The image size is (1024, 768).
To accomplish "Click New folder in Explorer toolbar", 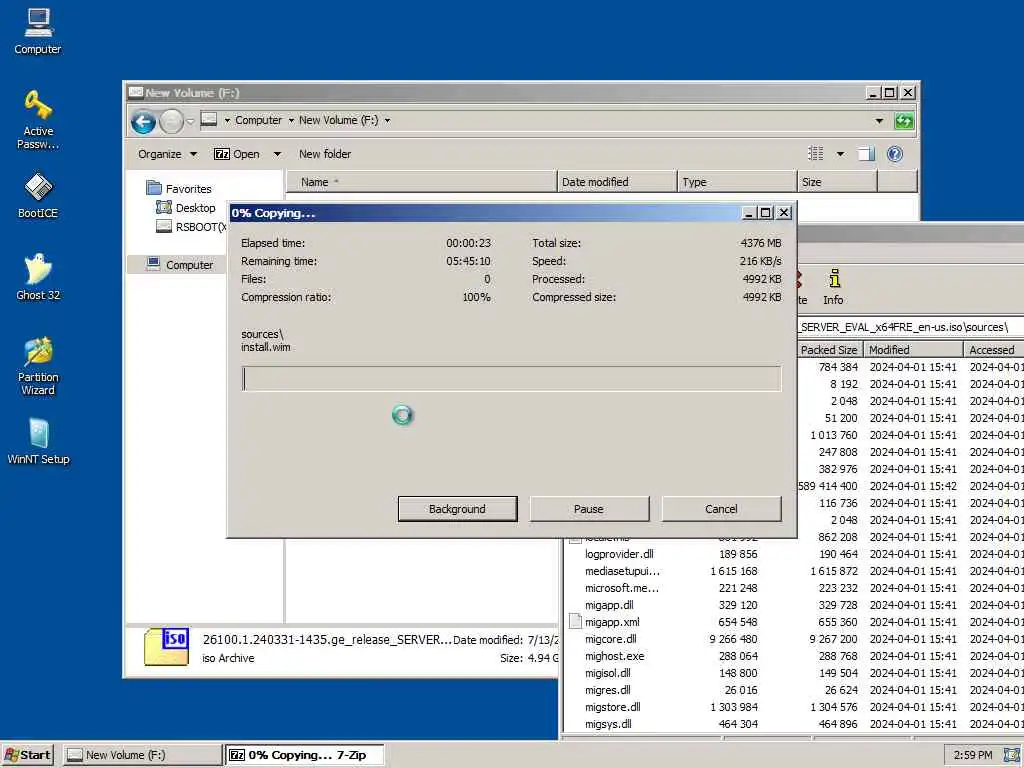I will (325, 154).
